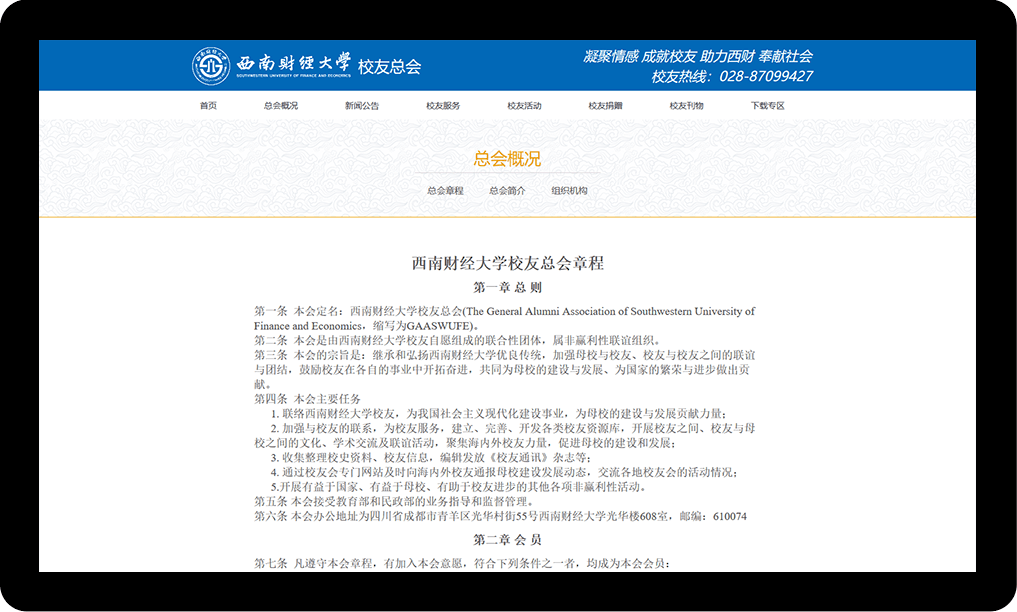Switch to the 总会简介 sub-tab
This screenshot has width=1017, height=612.
(x=507, y=191)
